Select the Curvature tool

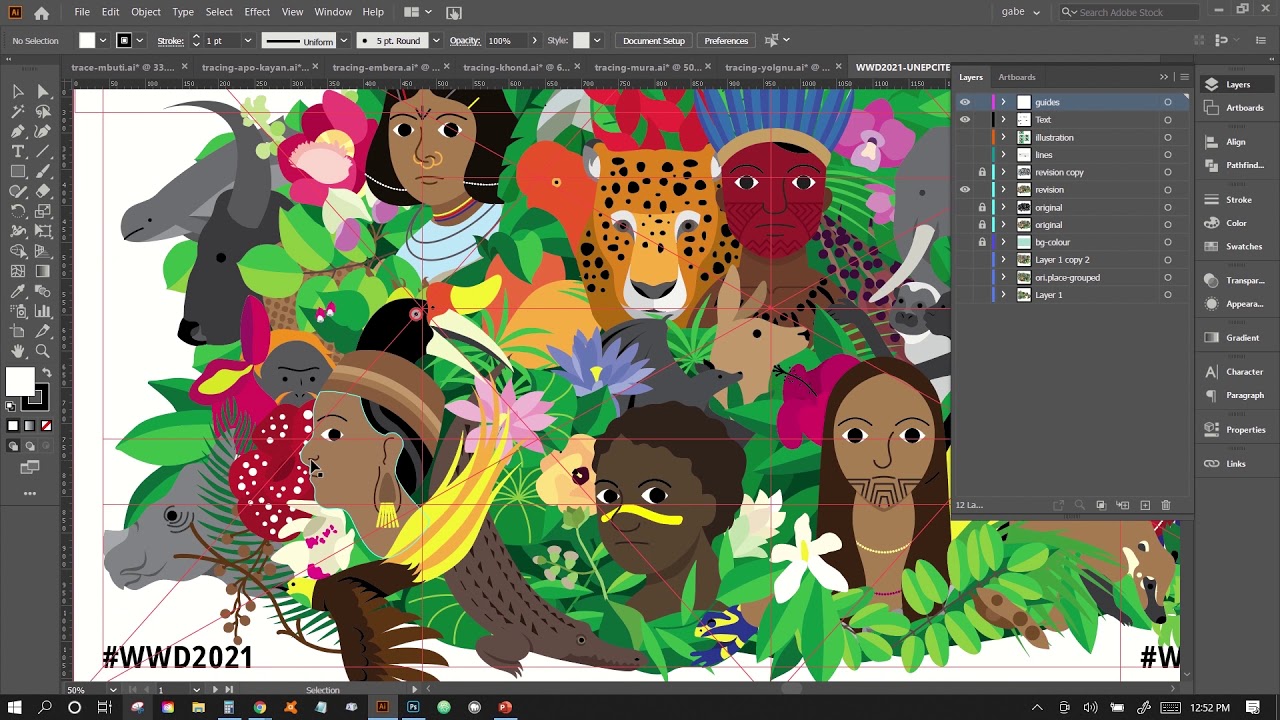[x=43, y=131]
